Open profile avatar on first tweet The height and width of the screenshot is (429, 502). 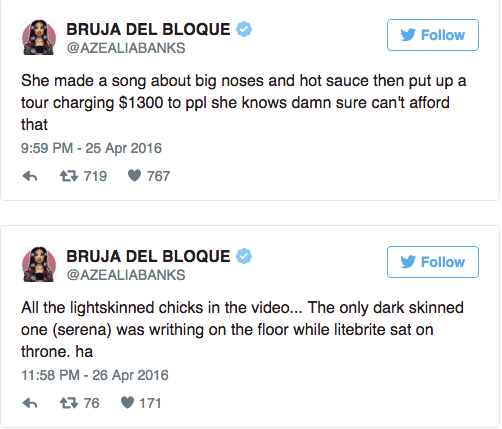tap(39, 37)
